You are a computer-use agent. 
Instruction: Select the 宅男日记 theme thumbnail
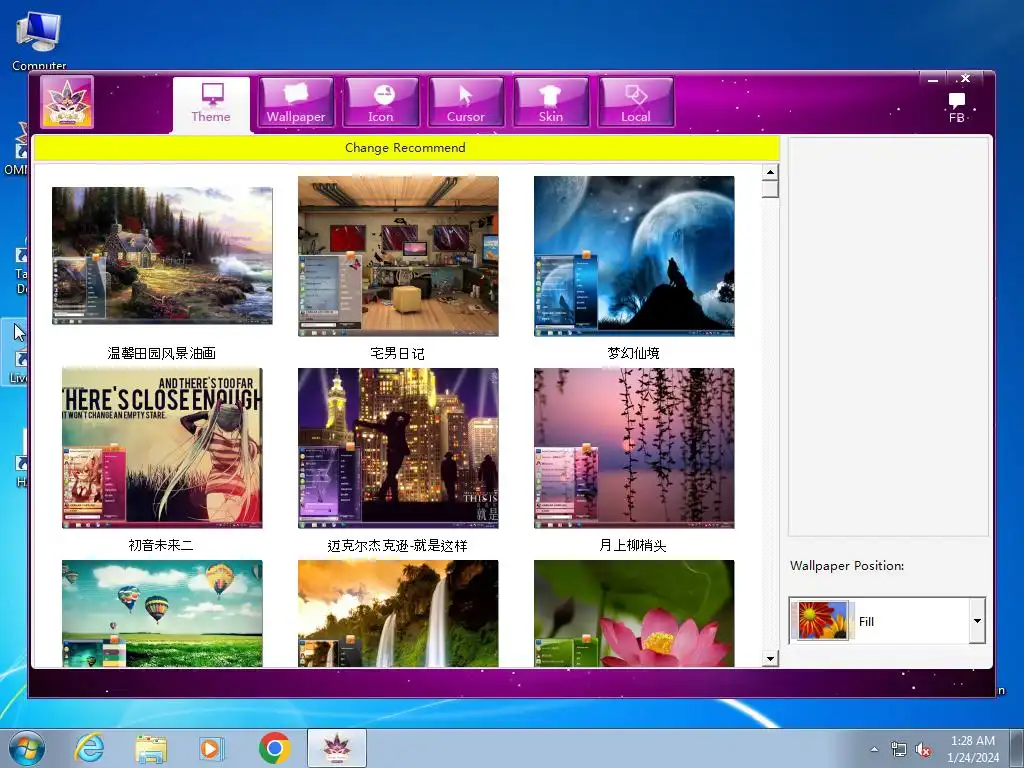tap(398, 256)
